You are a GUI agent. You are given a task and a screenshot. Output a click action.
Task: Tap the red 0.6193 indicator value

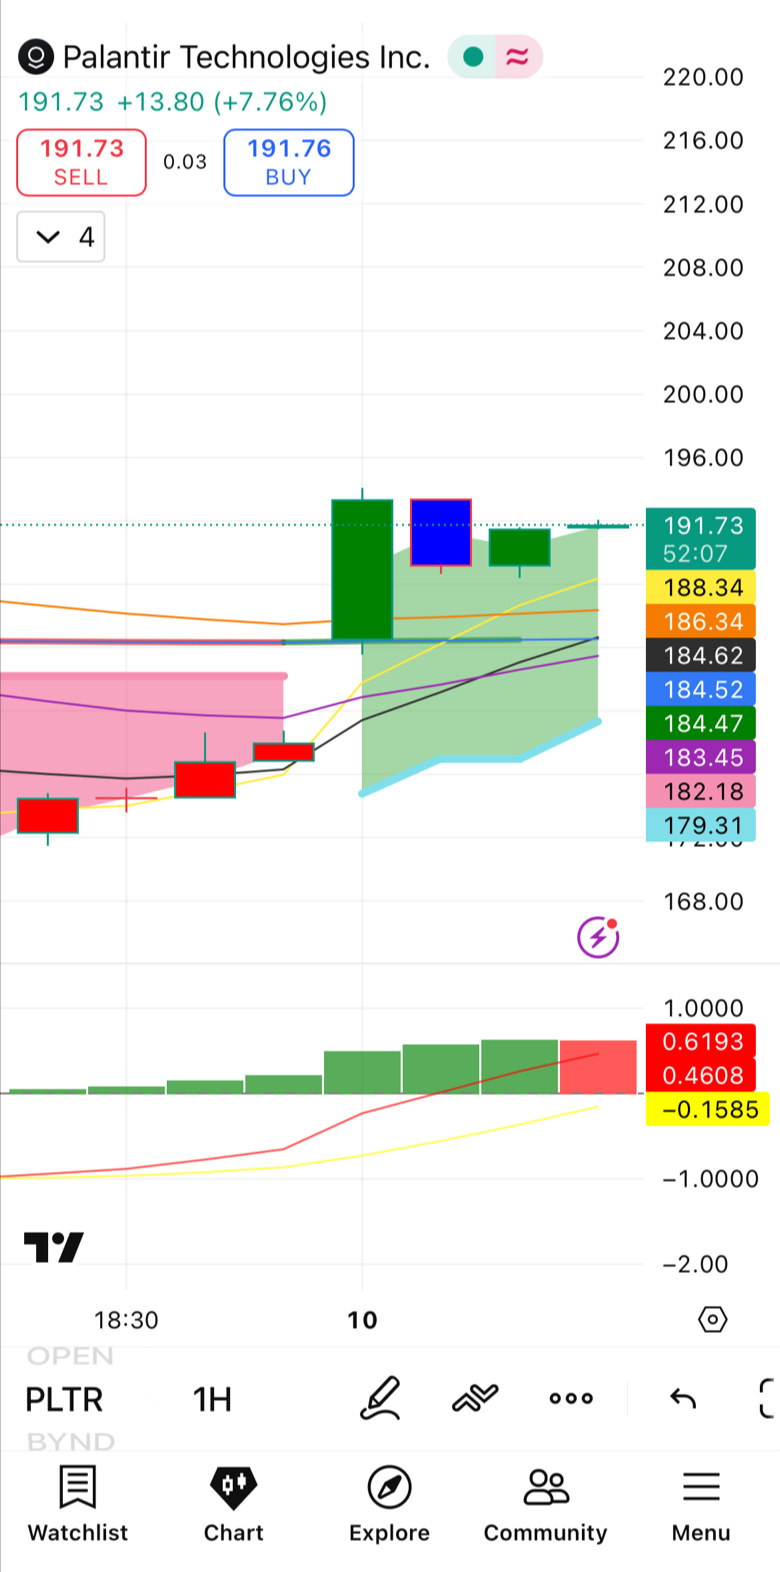[x=703, y=1041]
